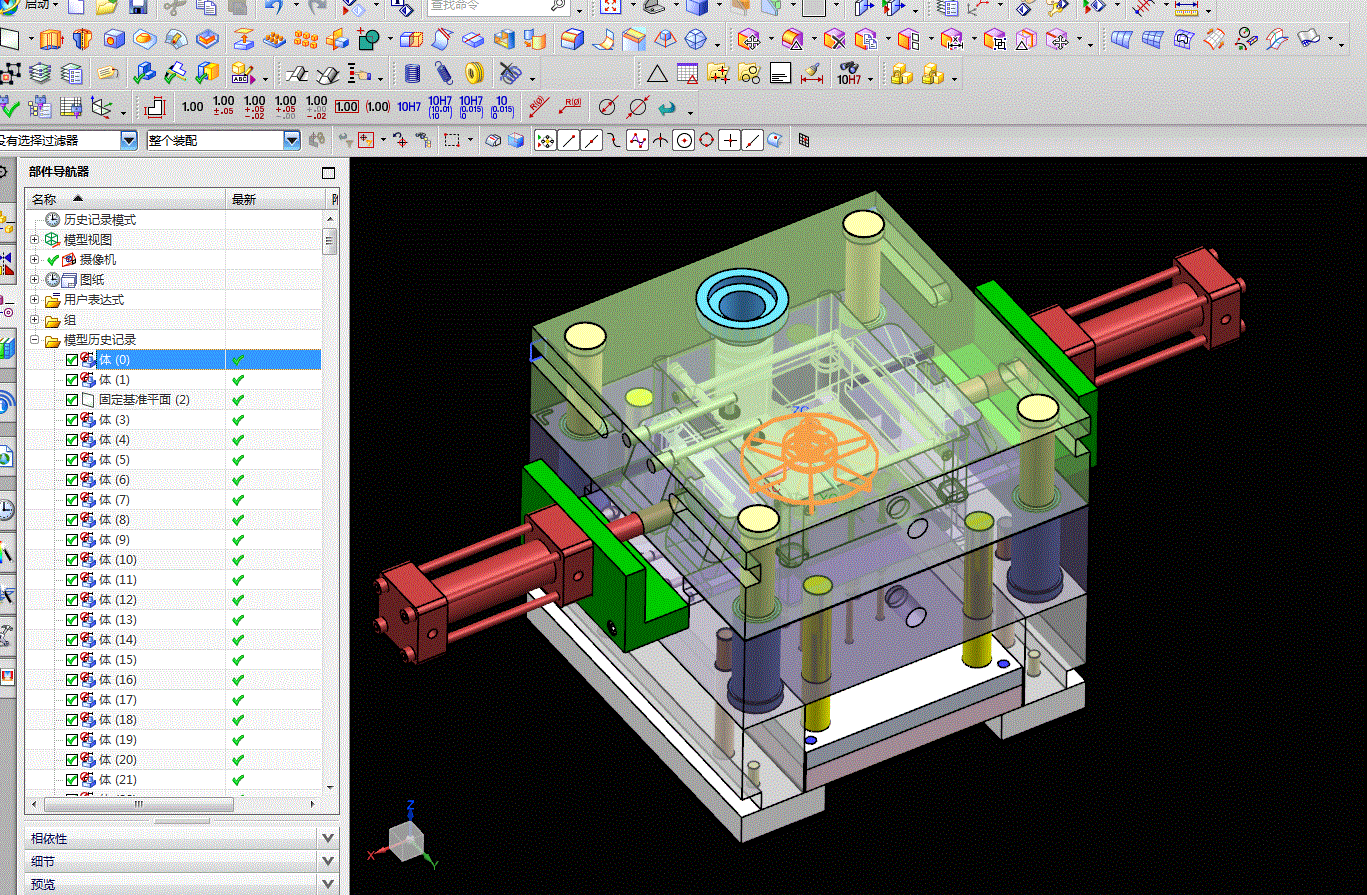
Task: Expand the 摄像机 tree node
Action: (x=35, y=260)
